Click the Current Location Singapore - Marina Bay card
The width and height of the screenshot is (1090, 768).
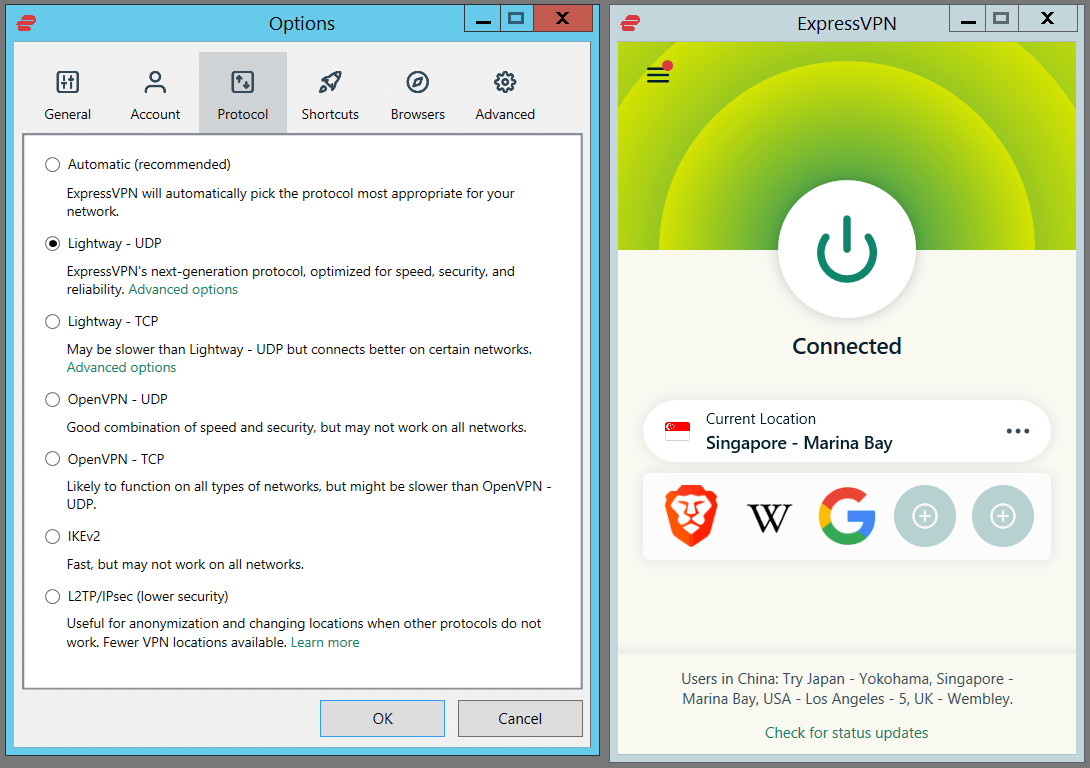point(847,431)
